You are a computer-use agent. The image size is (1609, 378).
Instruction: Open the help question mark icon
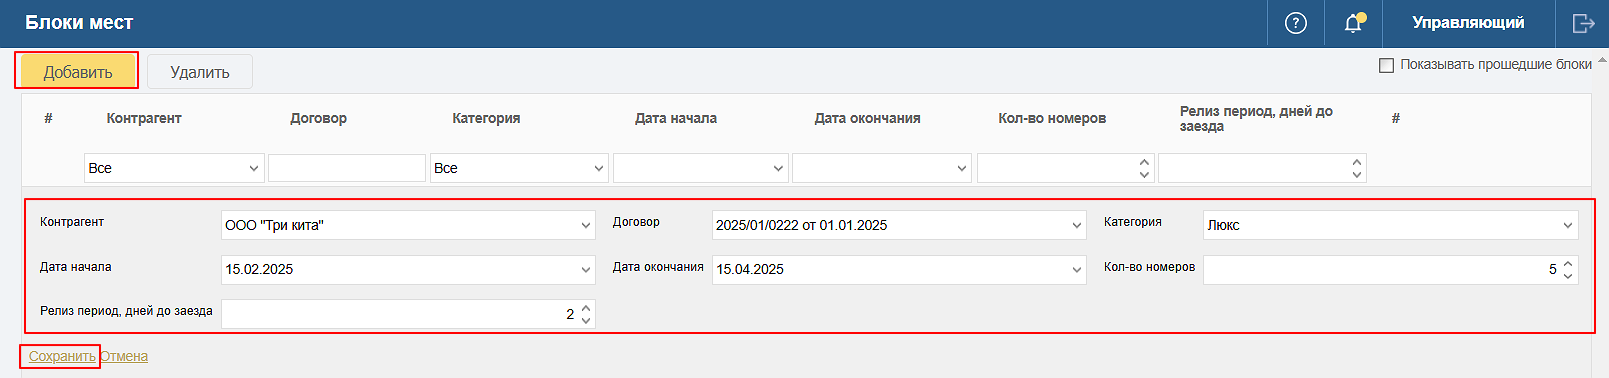[x=1296, y=23]
